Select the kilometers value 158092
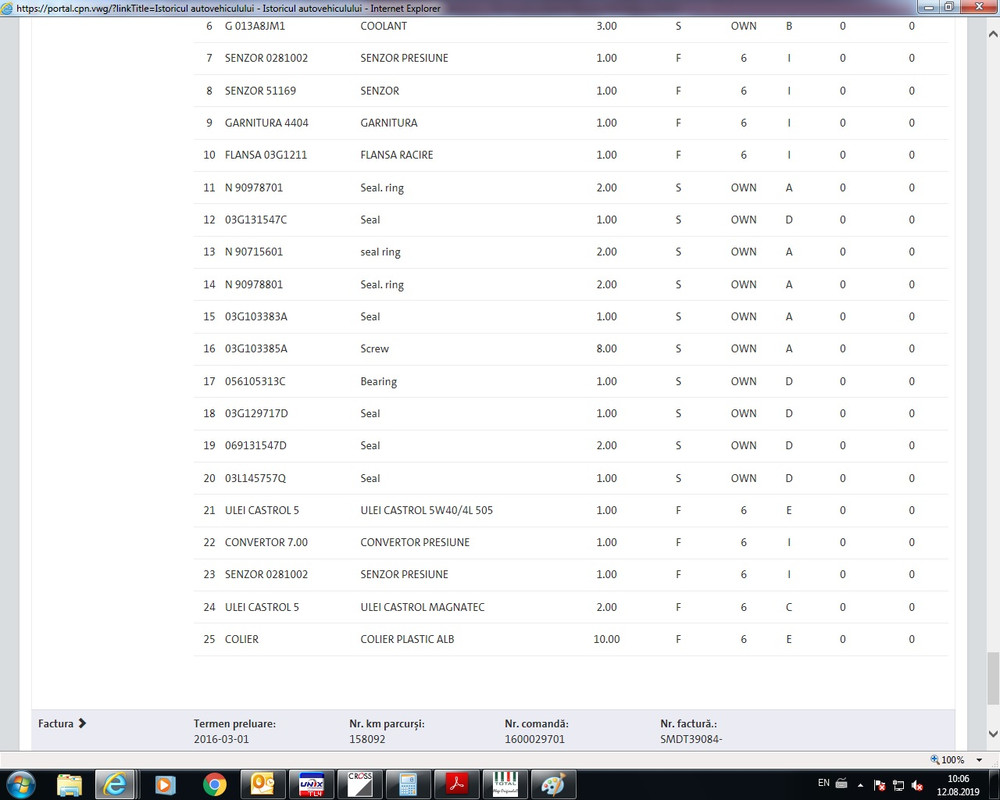 click(367, 739)
